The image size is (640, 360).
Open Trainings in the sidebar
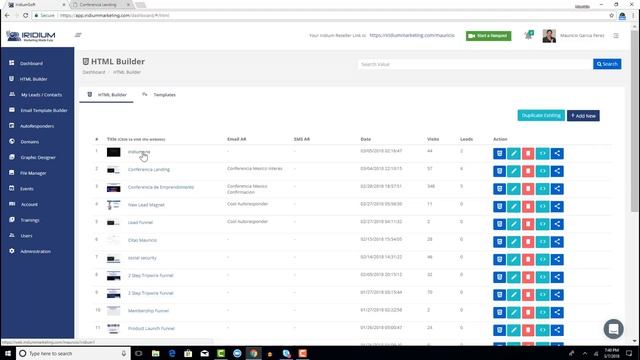point(30,220)
